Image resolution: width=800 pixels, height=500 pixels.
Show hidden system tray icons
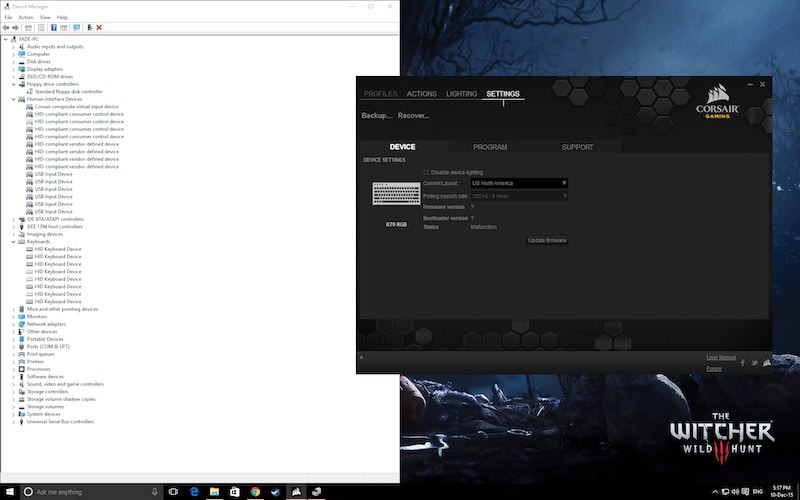point(715,492)
